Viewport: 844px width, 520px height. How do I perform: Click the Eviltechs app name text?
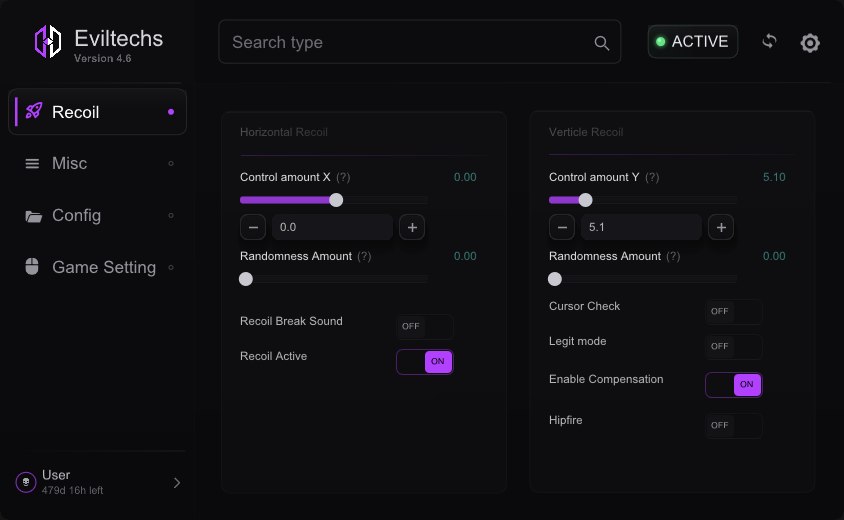(118, 39)
